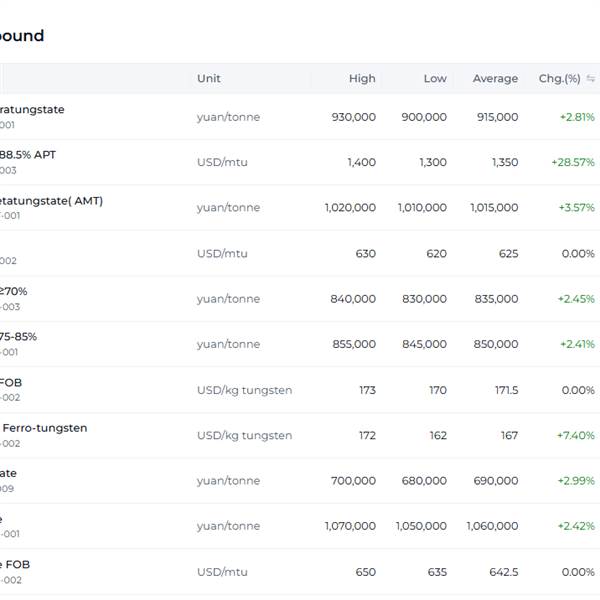This screenshot has height=600, width=600.
Task: Click the Unit column header
Action: click(x=209, y=79)
